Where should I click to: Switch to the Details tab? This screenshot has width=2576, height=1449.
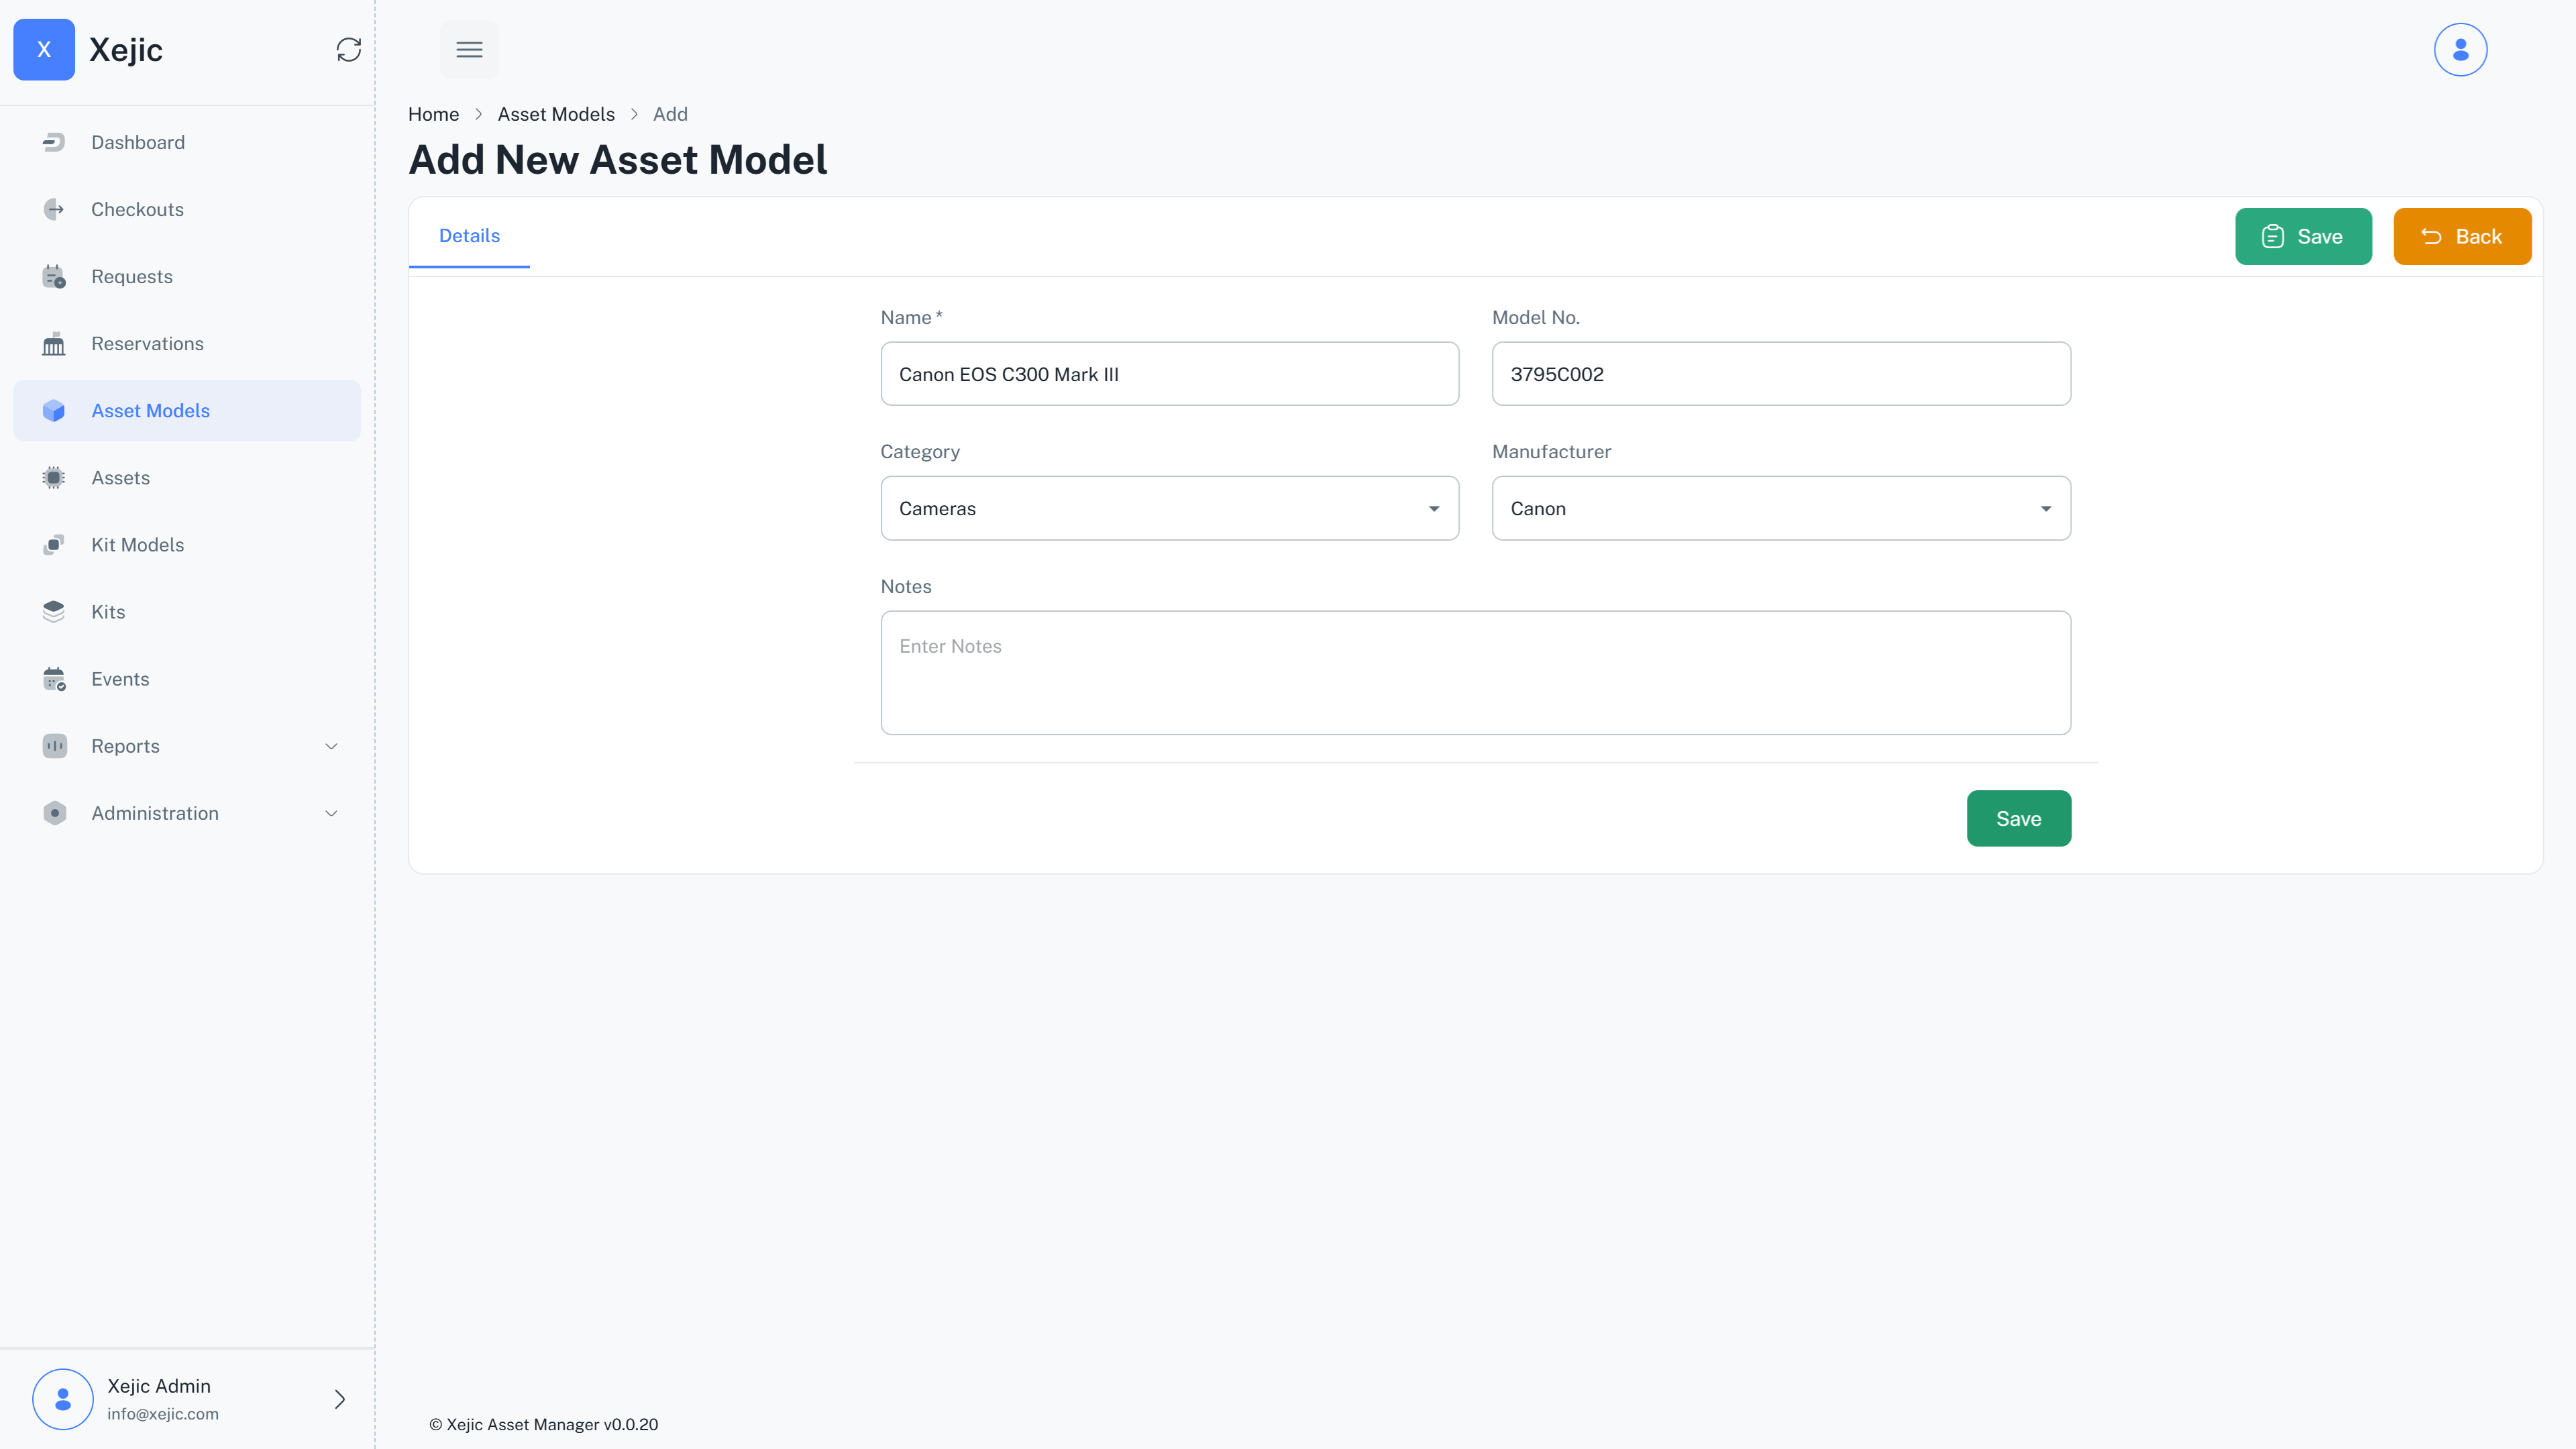[469, 236]
